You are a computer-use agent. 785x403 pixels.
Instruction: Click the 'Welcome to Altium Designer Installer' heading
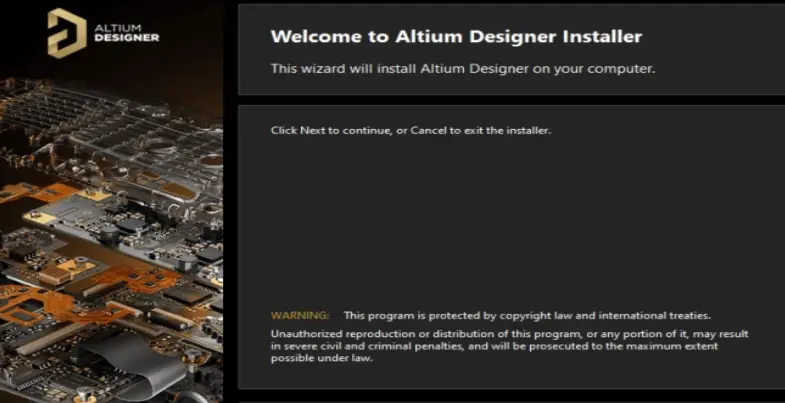[456, 37]
